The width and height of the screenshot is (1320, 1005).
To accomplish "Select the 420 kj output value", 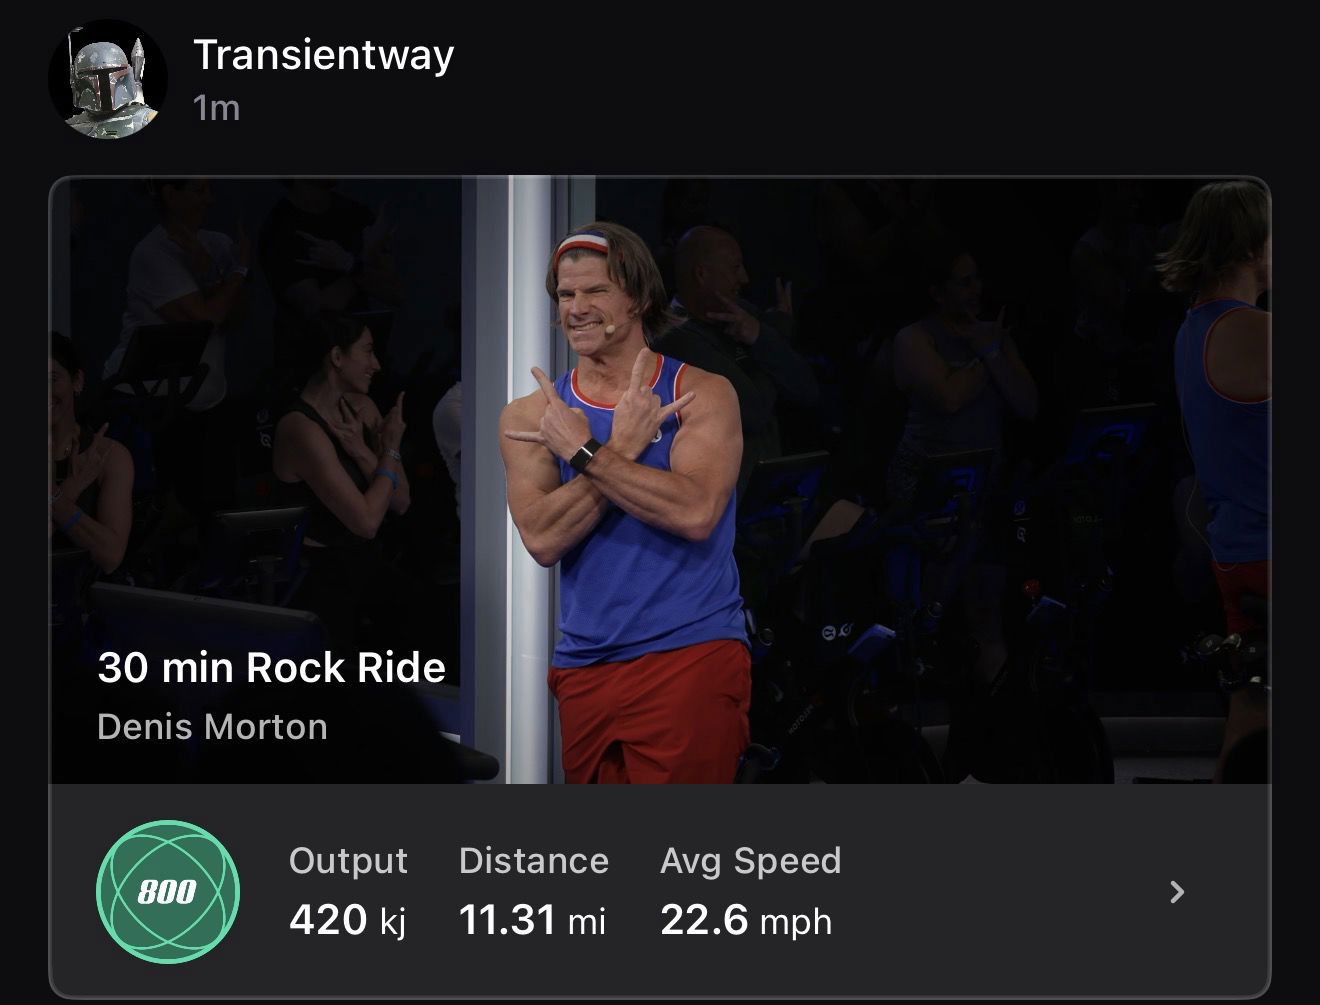I will [x=348, y=919].
